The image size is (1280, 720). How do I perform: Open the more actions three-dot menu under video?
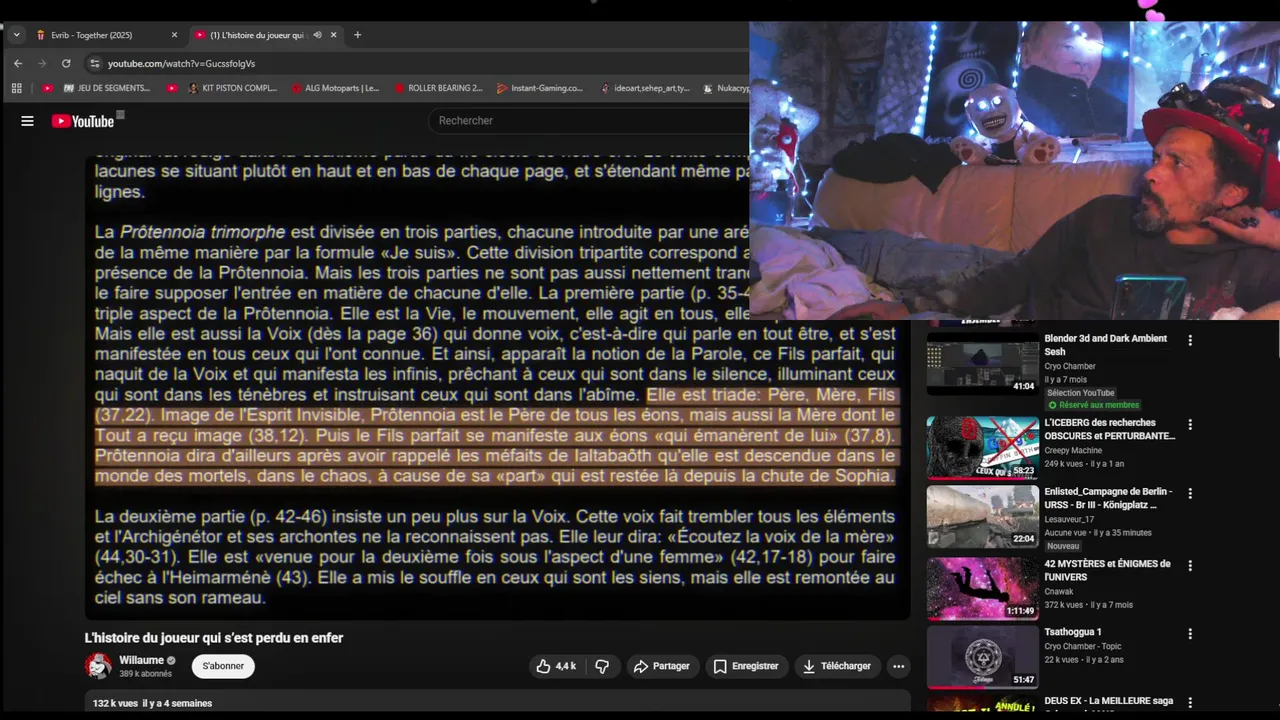click(x=898, y=666)
